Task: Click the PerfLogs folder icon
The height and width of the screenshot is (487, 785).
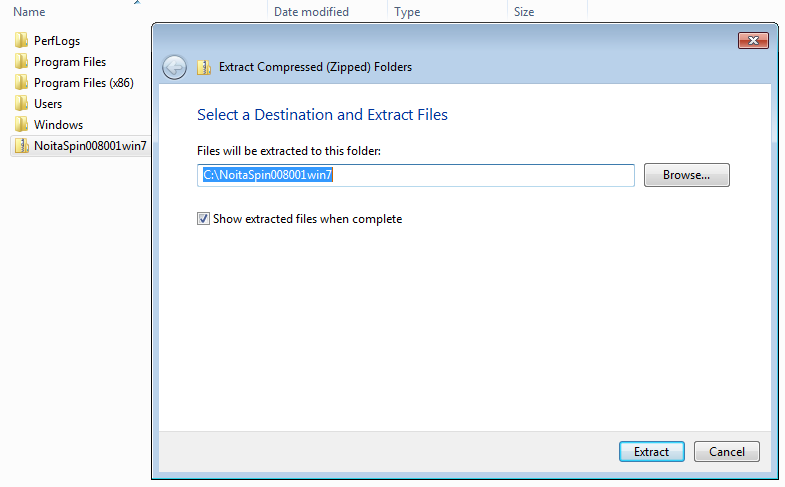Action: pos(22,41)
